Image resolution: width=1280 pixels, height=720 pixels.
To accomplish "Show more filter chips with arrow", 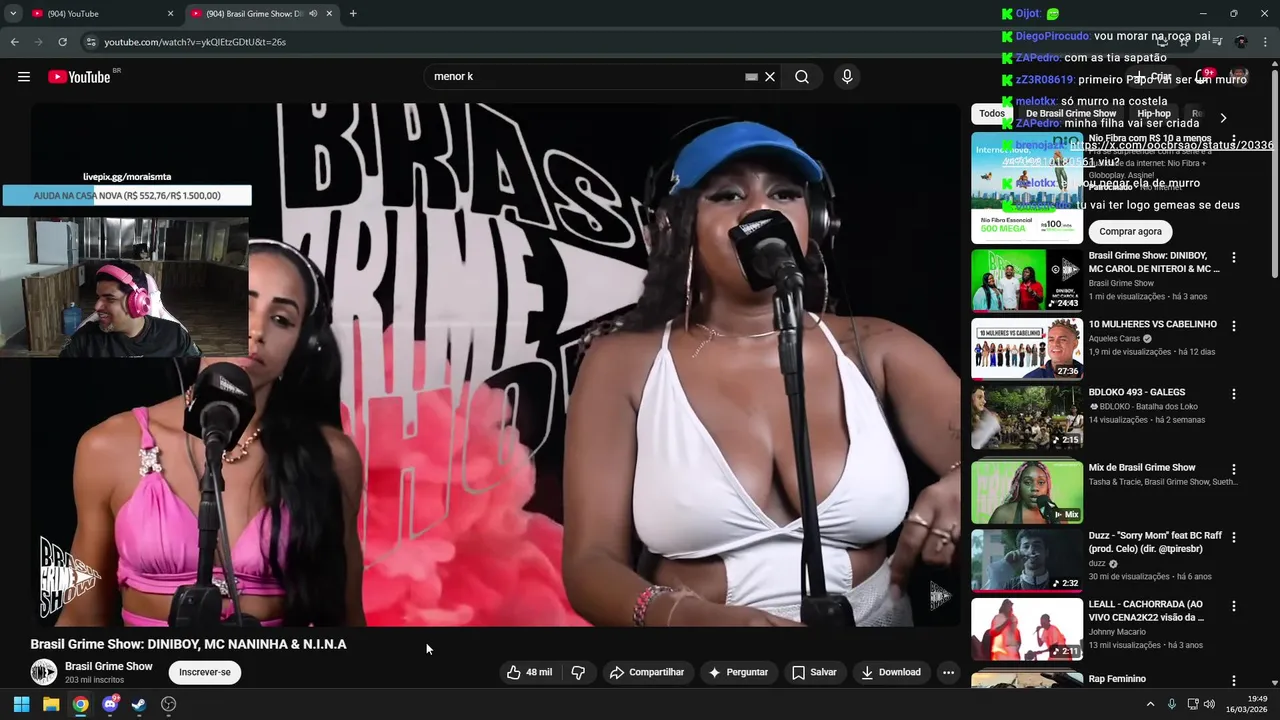I will coord(1222,118).
